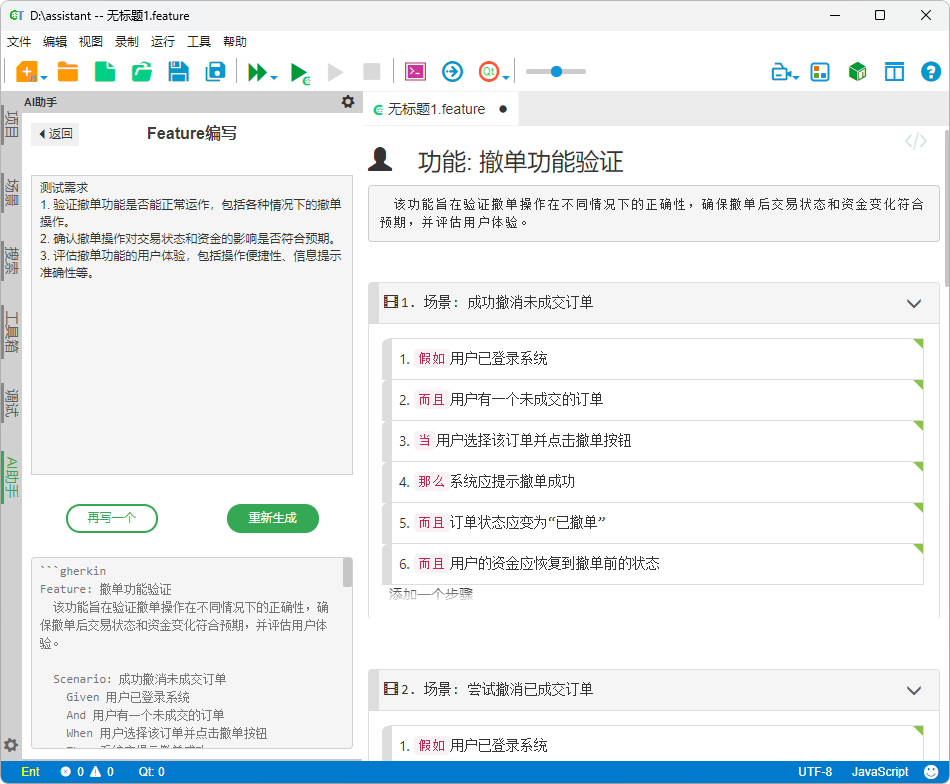The width and height of the screenshot is (950, 784).
Task: Click the person icon beside the feature title
Action: pyautogui.click(x=380, y=159)
